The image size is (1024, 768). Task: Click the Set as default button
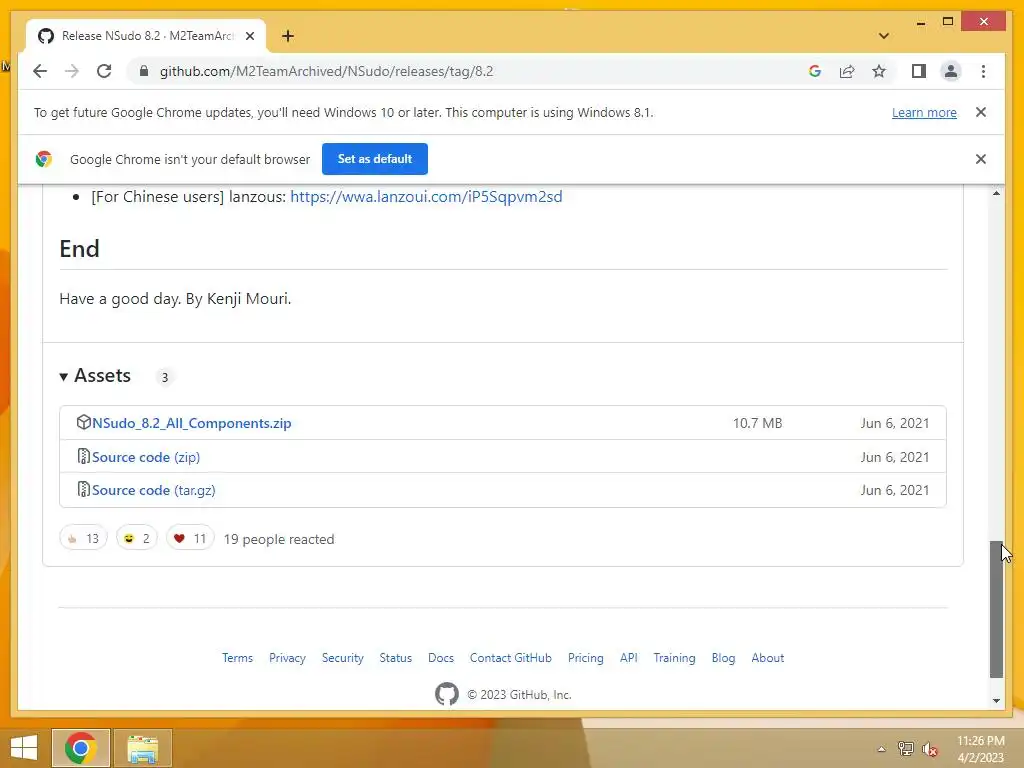[x=375, y=159]
